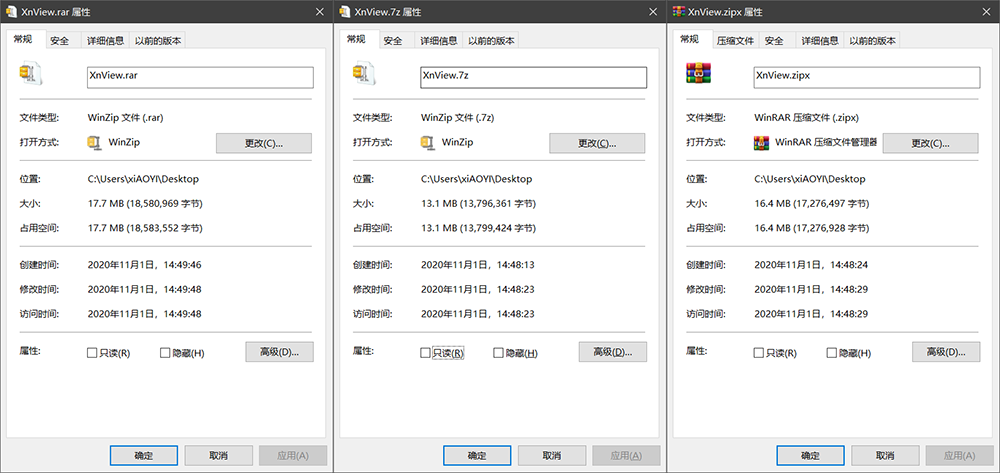
Task: Click size value 17.7 MB (18,580,969 字节)
Action: (145, 204)
